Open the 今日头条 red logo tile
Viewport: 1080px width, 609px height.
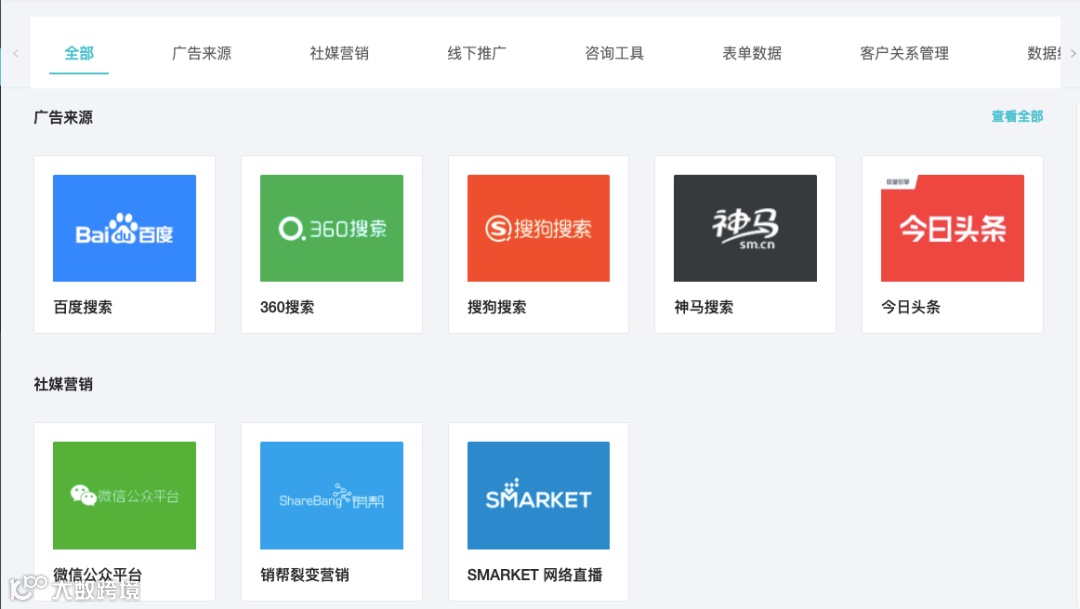pyautogui.click(x=953, y=228)
